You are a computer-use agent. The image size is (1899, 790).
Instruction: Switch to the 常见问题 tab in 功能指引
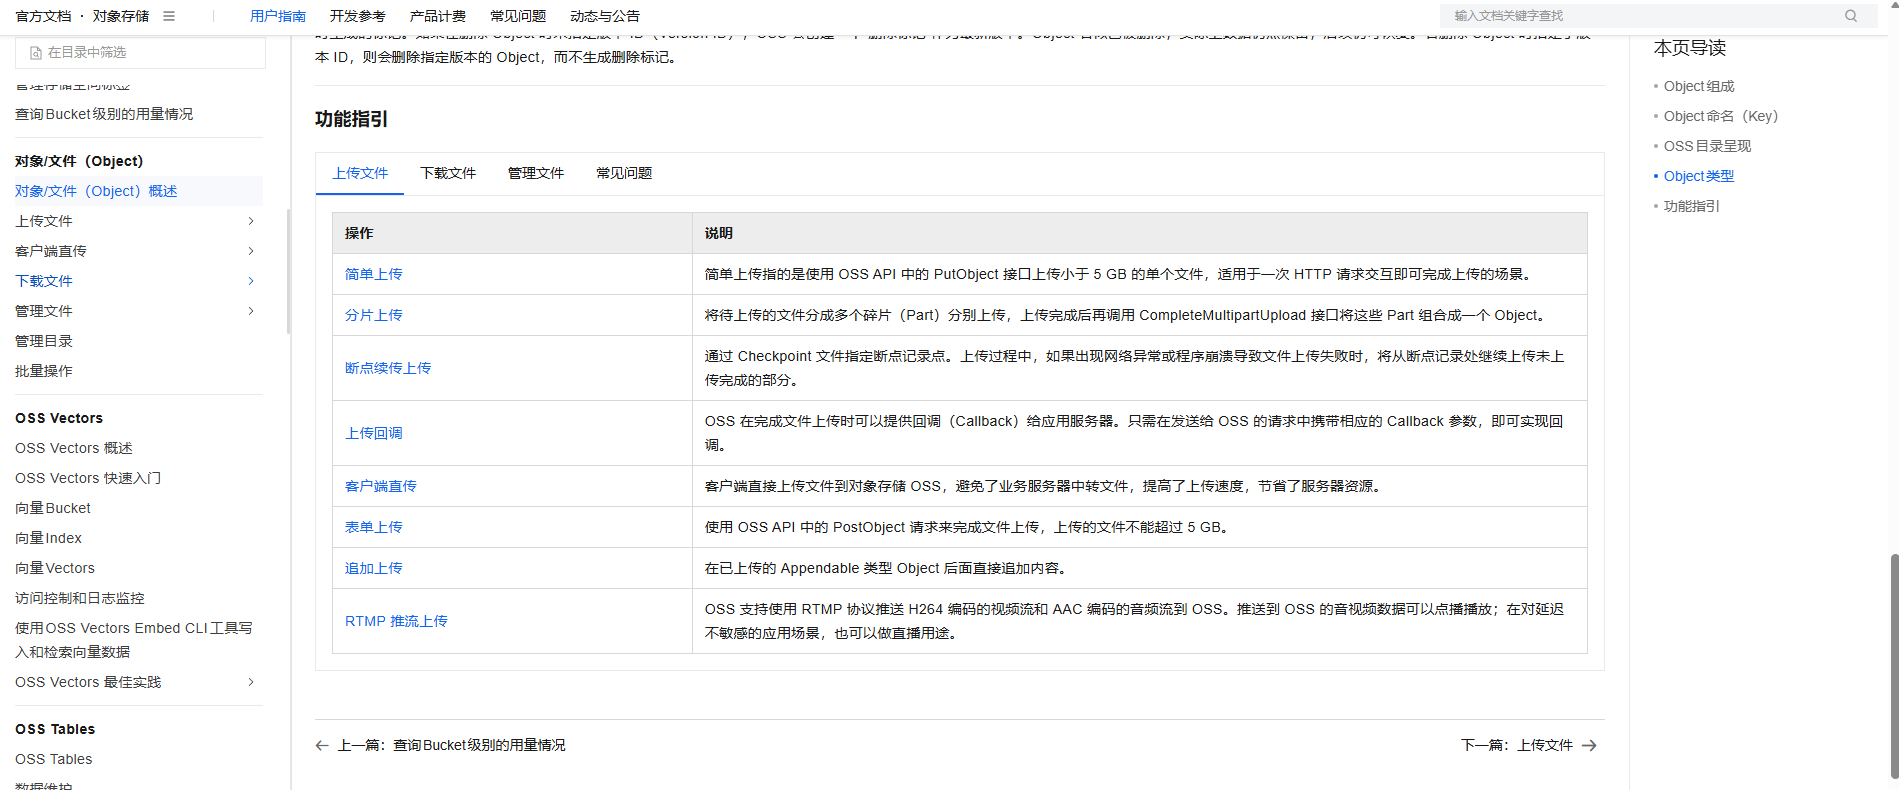[624, 173]
